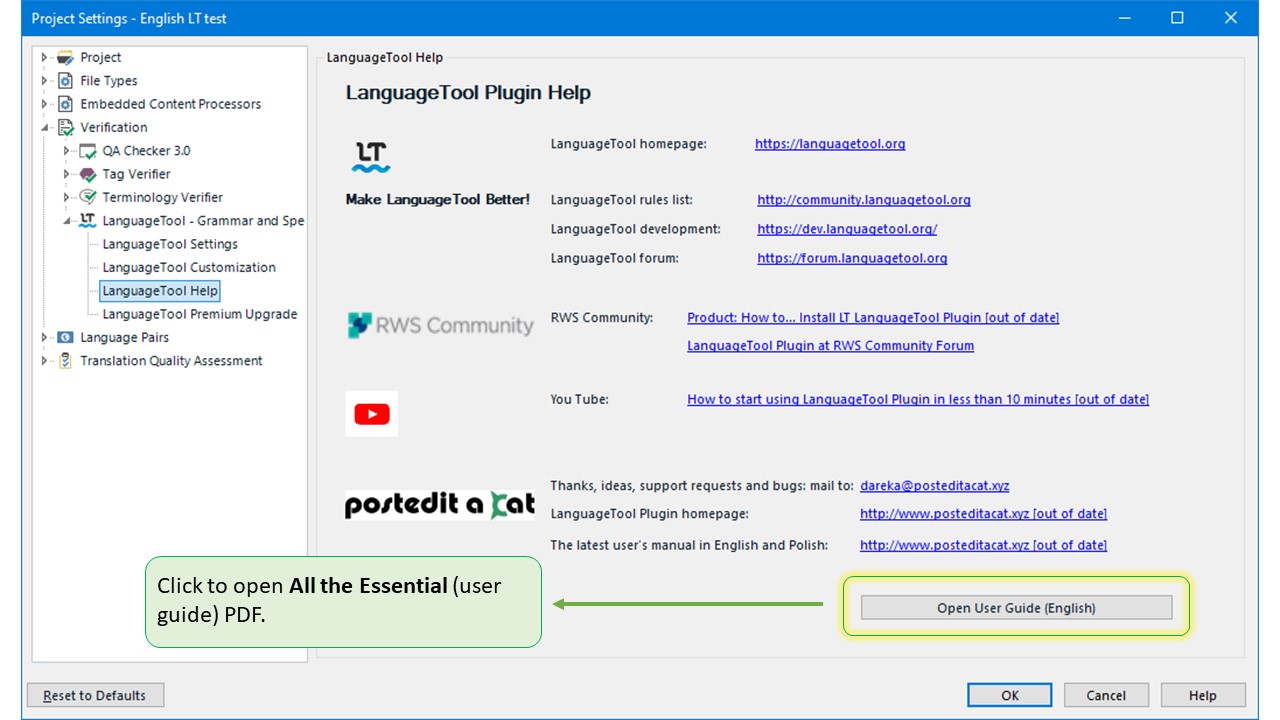The image size is (1280, 720).
Task: Click the Project folder icon in tree
Action: [x=66, y=58]
